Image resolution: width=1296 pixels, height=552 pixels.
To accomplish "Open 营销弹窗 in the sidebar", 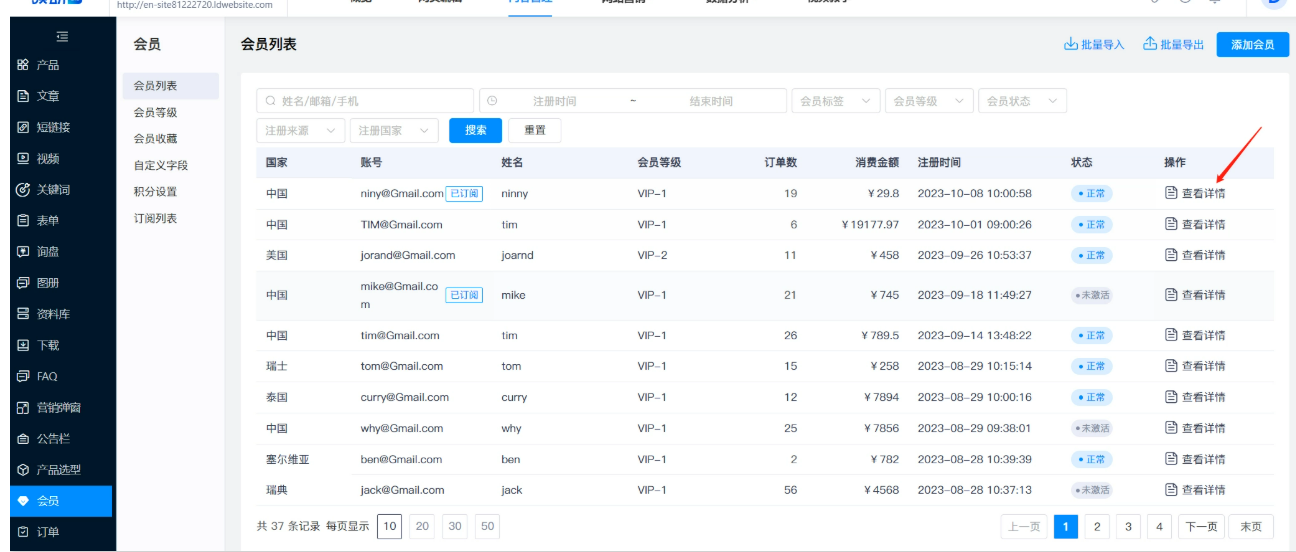I will 58,408.
